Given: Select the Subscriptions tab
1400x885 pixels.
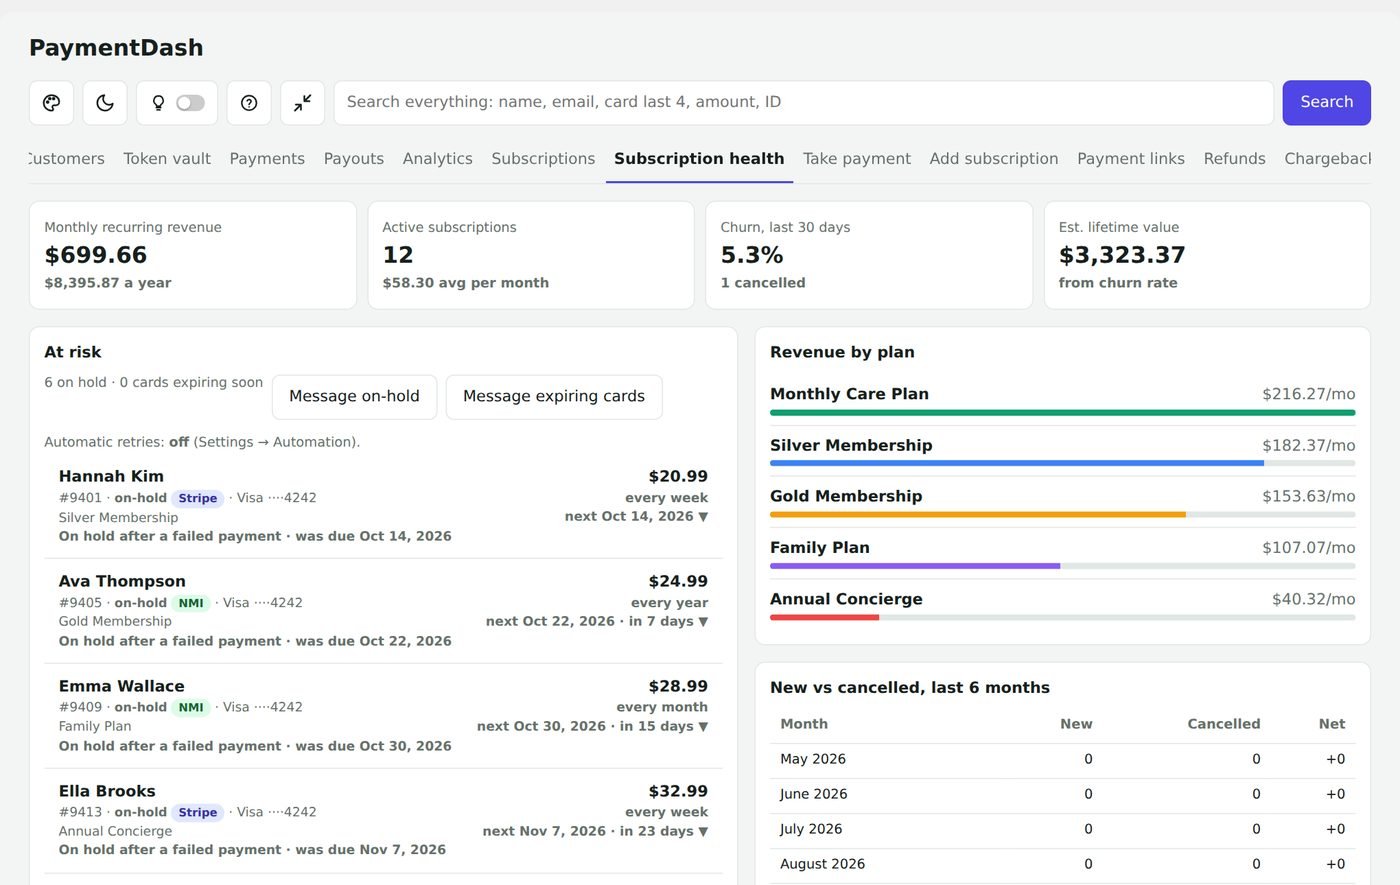Looking at the screenshot, I should pyautogui.click(x=543, y=159).
